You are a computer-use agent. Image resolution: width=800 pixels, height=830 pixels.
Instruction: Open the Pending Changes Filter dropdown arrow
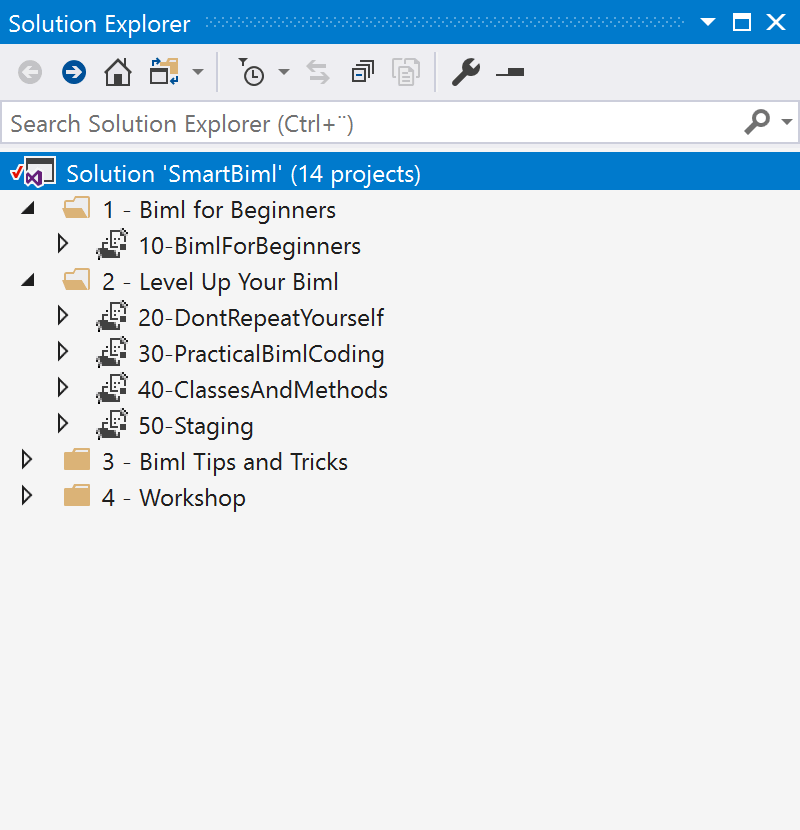[x=284, y=72]
